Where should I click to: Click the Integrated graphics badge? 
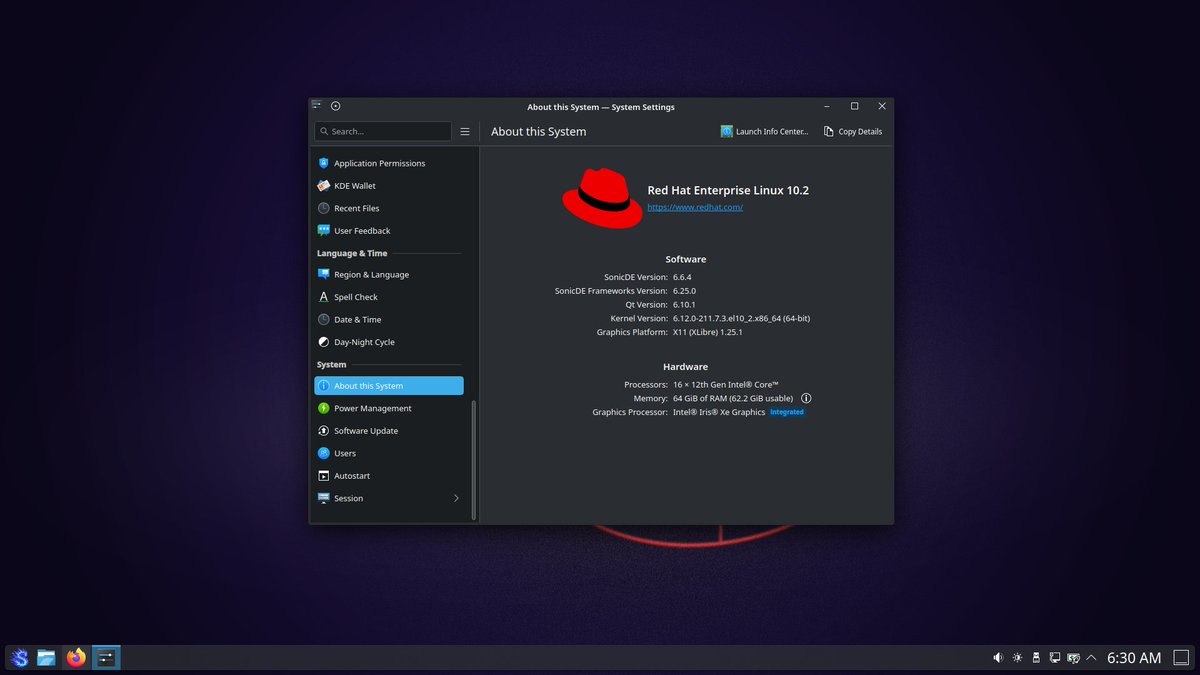click(787, 412)
